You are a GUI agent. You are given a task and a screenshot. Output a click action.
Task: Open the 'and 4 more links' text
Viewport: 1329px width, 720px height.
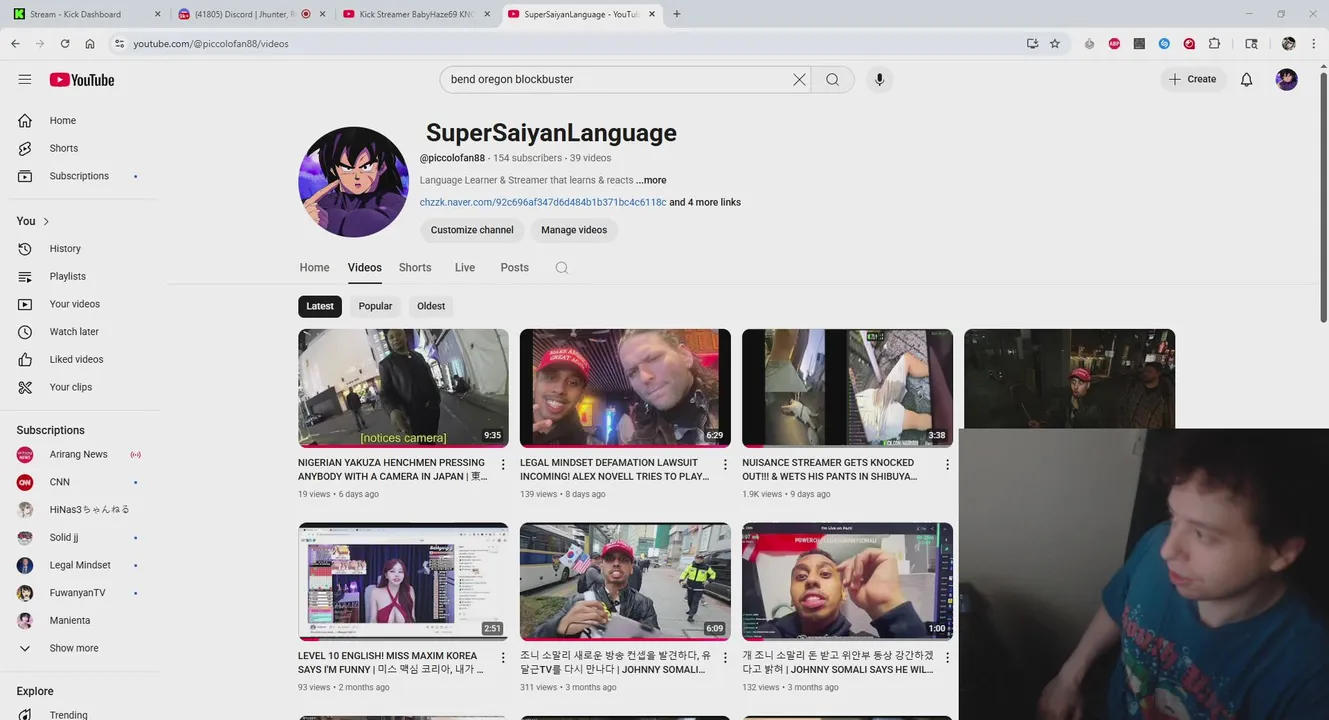coord(705,203)
